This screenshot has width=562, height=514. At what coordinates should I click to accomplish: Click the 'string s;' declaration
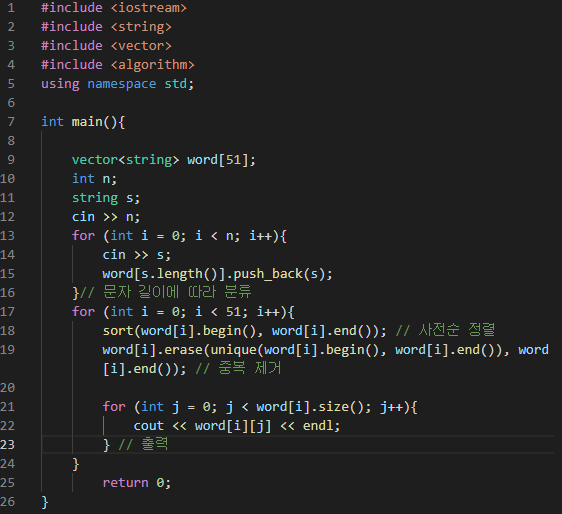[x=106, y=198]
